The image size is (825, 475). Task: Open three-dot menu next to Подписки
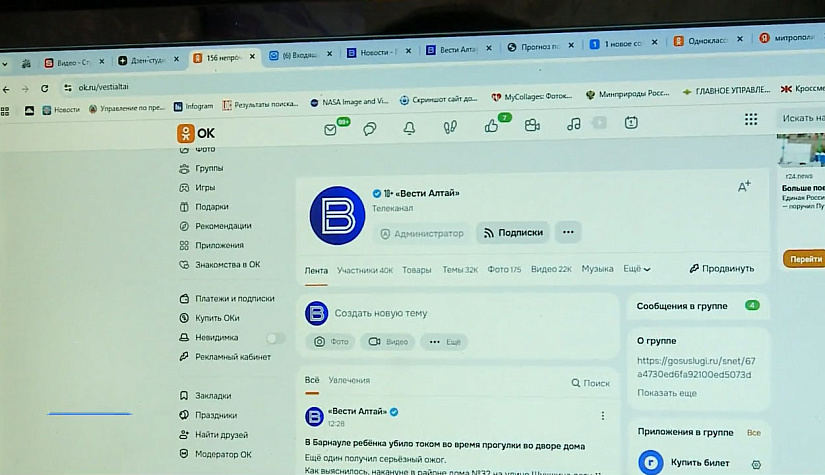568,232
